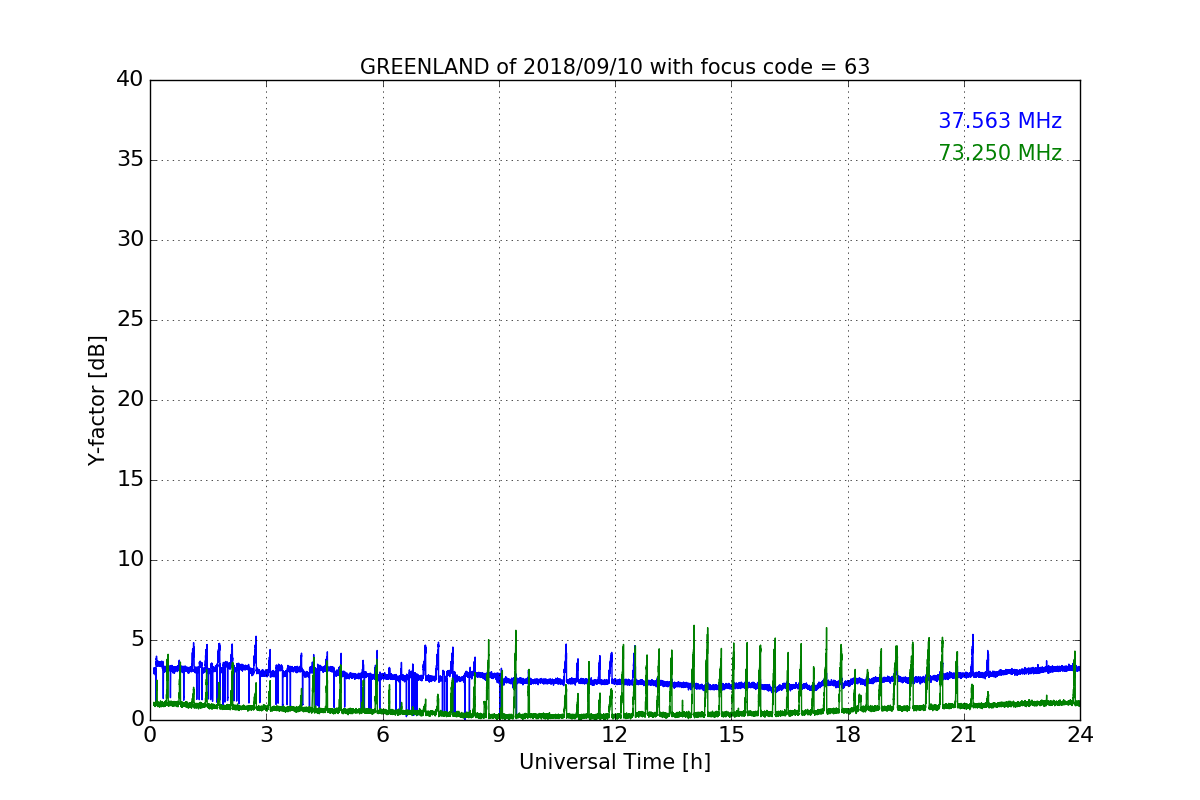
Task: Click the 15 tick on the time axis
Action: [731, 734]
